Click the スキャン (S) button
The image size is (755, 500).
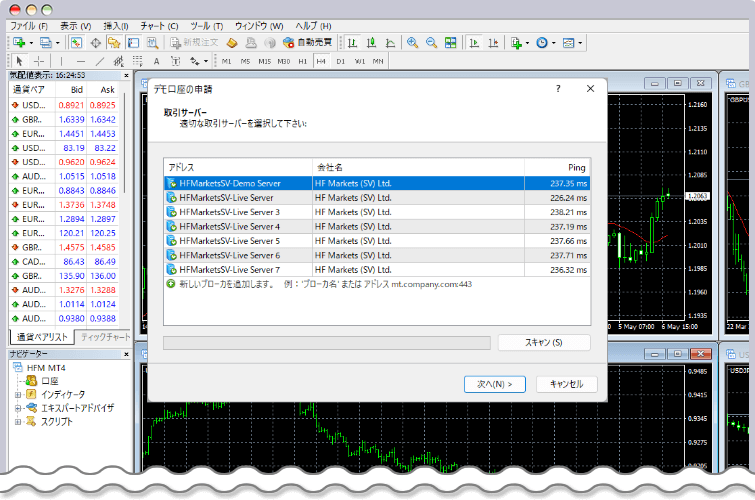(x=544, y=342)
